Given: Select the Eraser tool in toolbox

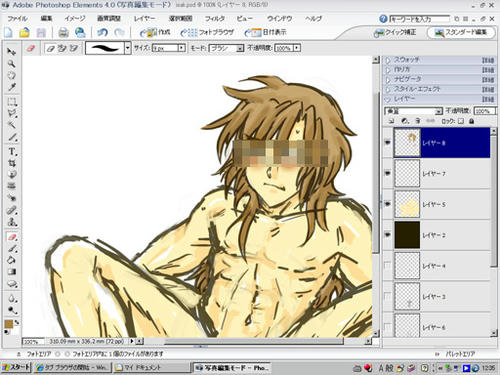Looking at the screenshot, I should tap(12, 237).
